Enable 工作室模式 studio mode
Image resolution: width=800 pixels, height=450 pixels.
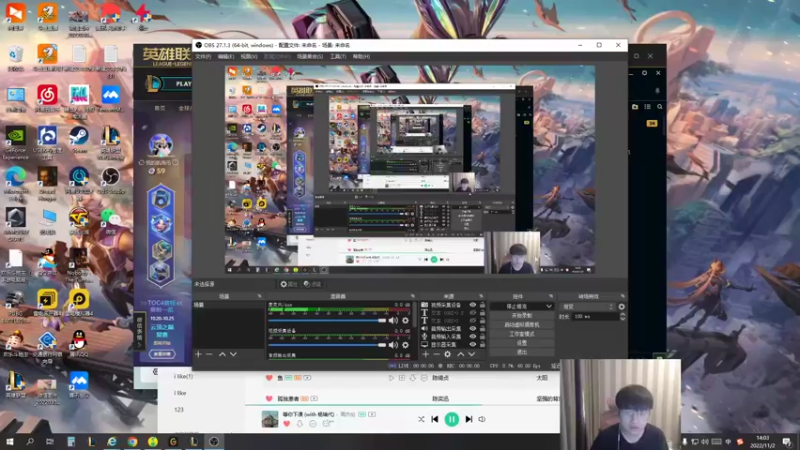(521, 334)
